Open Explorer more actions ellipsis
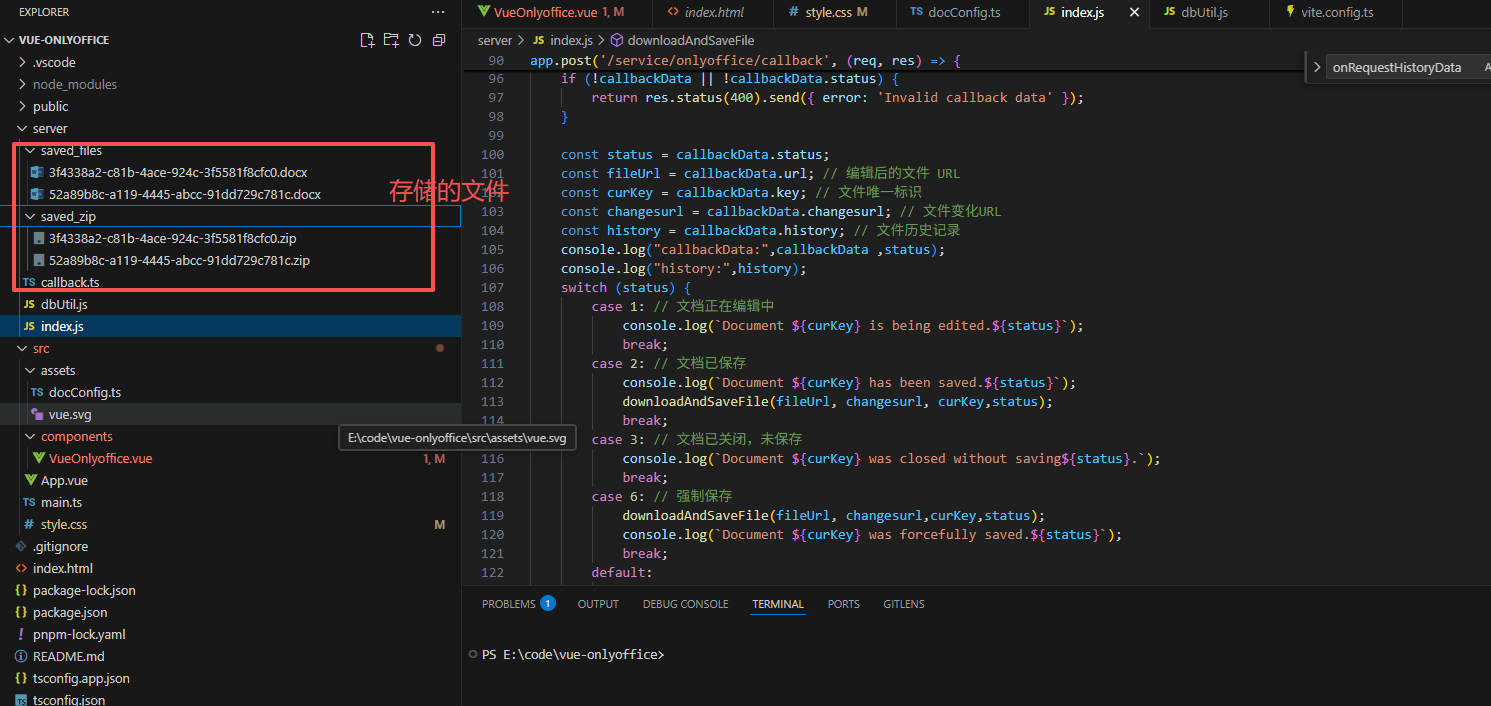This screenshot has height=706, width=1491. [x=438, y=12]
